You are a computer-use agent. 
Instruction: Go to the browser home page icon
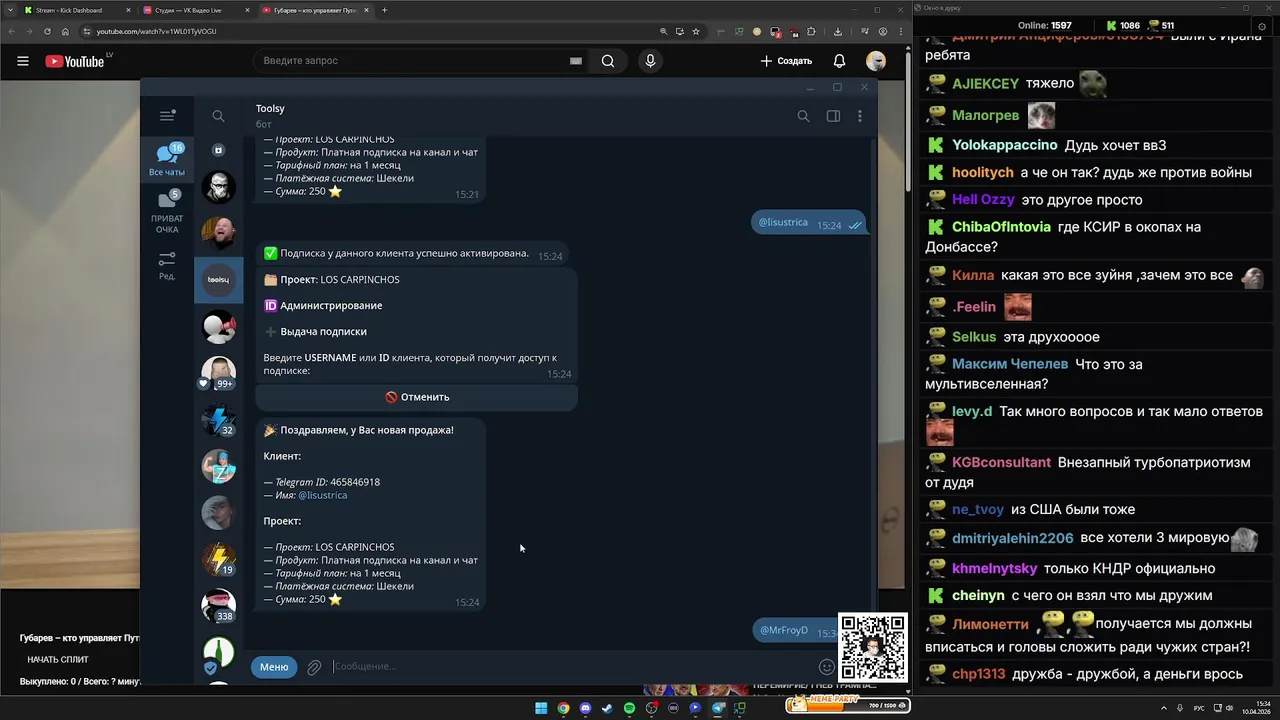[66, 31]
